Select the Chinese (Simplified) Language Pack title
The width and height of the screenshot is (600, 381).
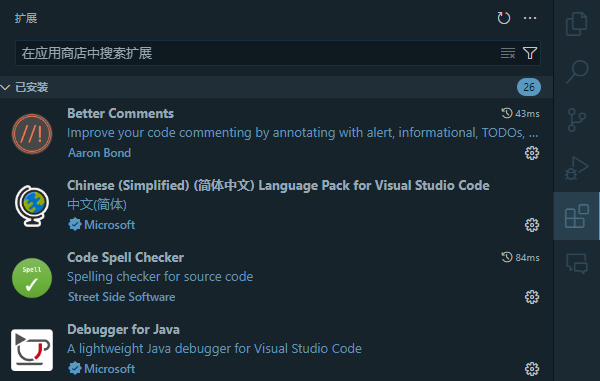[278, 186]
